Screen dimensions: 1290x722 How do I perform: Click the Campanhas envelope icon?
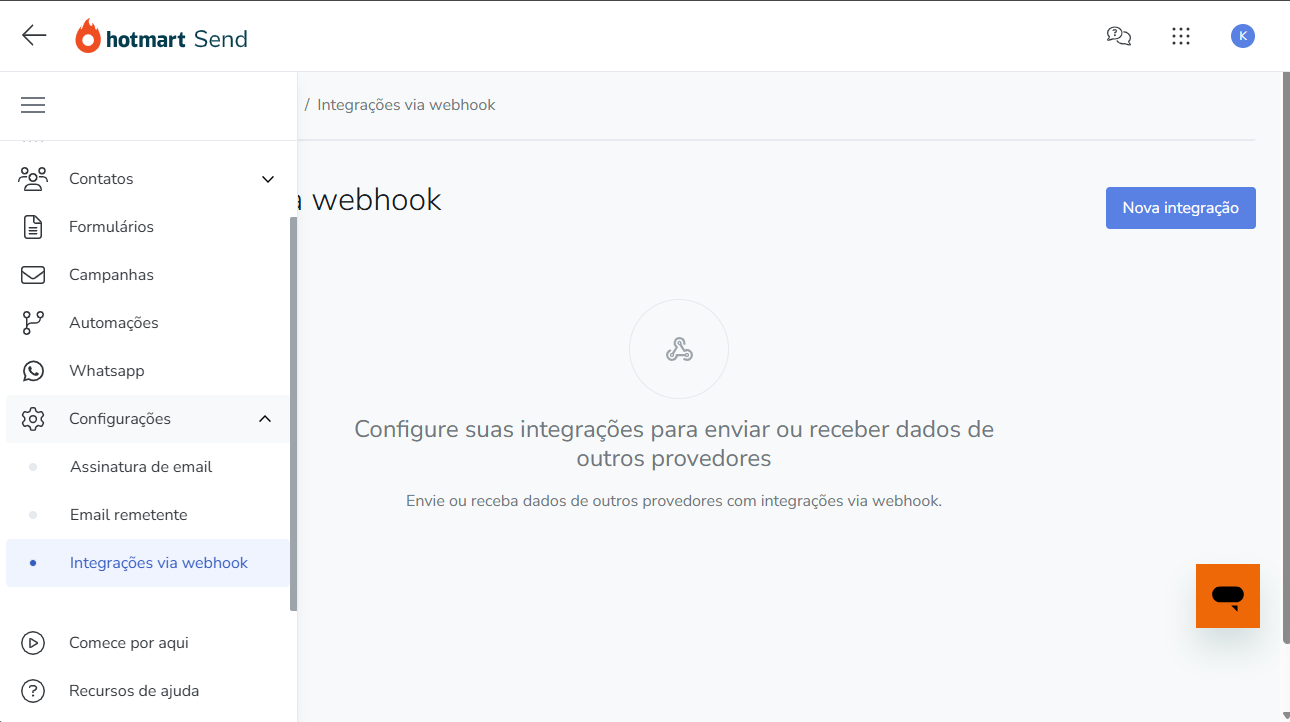[33, 275]
